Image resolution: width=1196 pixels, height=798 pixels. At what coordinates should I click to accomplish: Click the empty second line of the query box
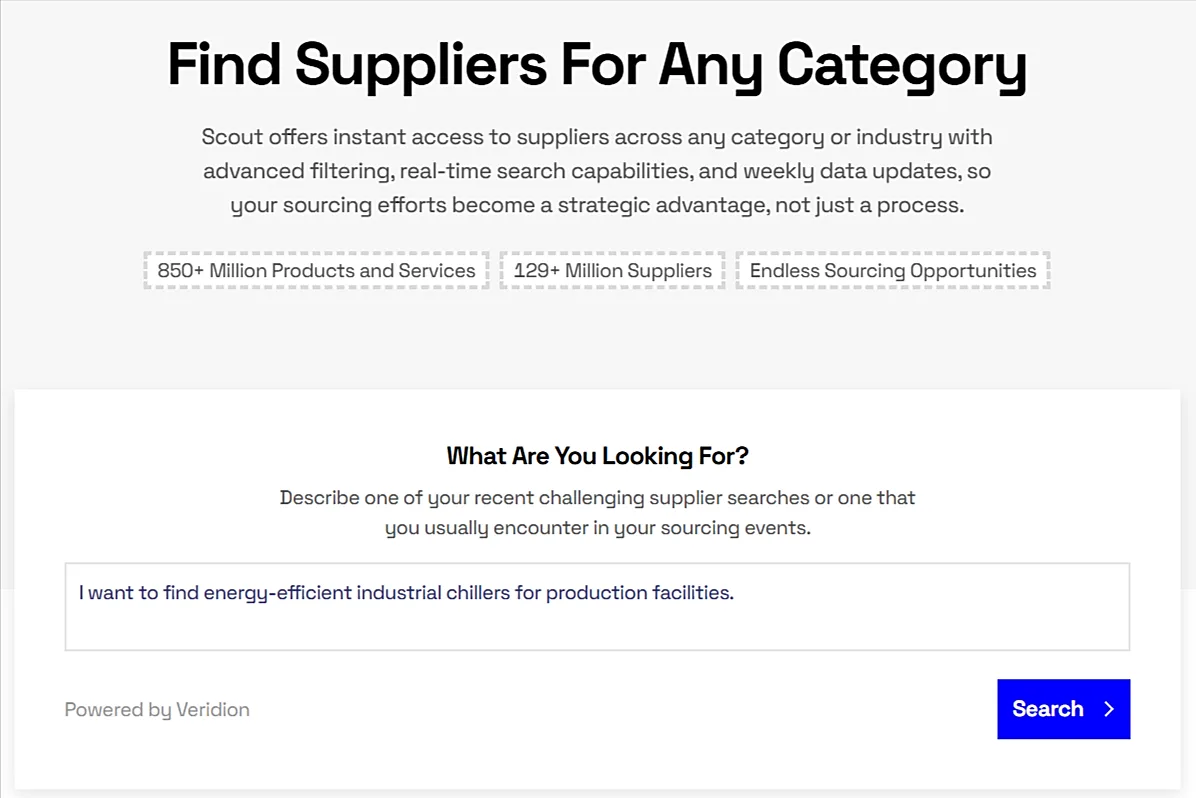597,627
